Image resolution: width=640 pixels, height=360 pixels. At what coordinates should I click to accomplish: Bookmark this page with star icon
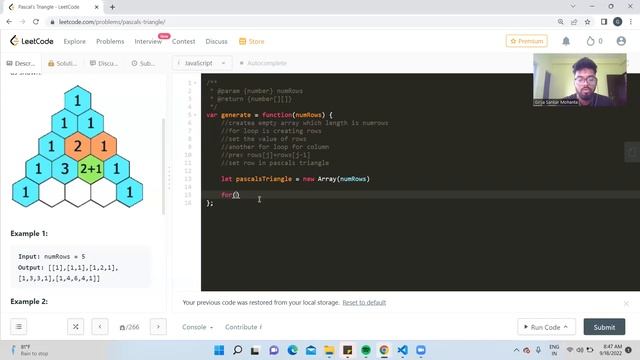click(587, 22)
